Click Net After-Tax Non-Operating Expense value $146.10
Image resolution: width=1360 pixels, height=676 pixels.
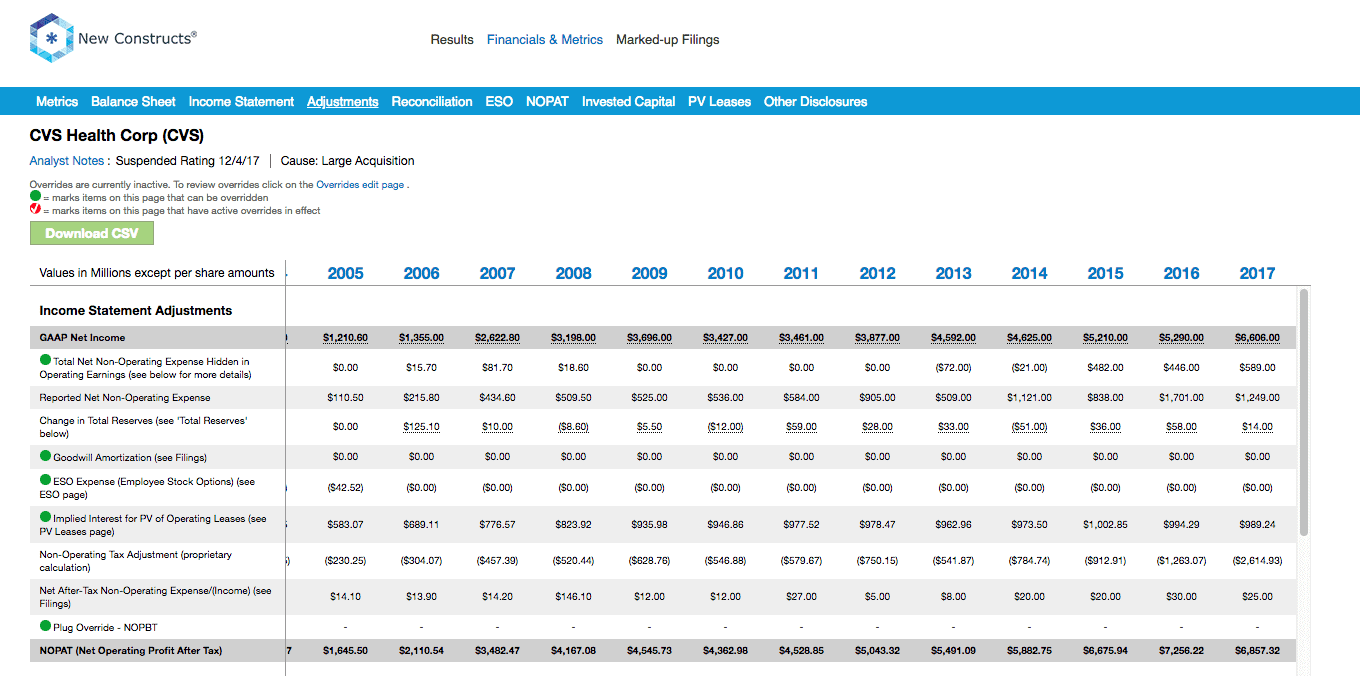coord(574,597)
